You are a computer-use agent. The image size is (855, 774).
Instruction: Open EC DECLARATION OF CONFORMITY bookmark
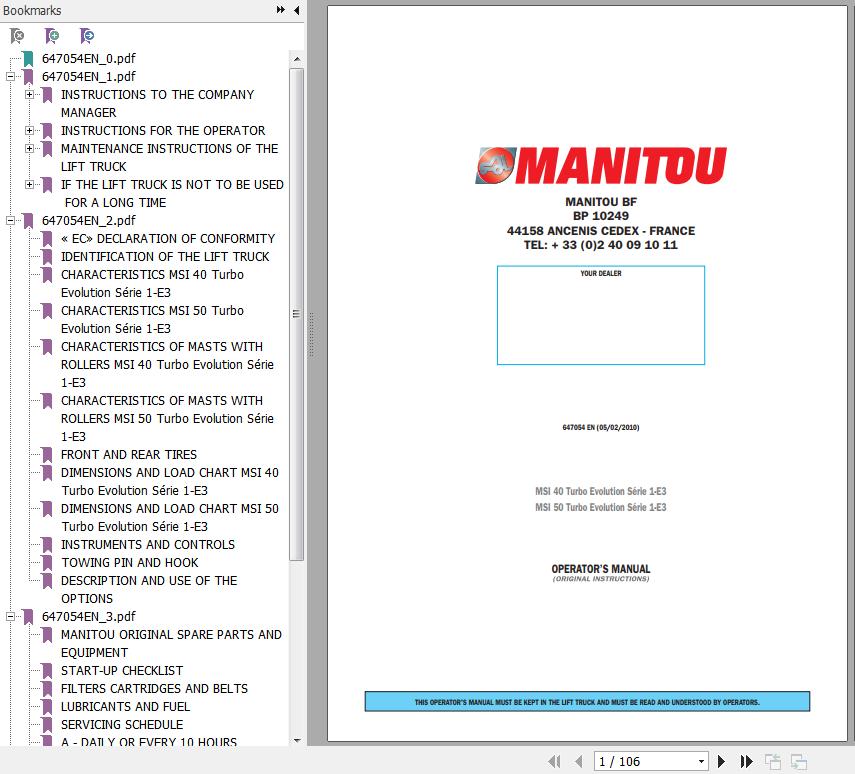pos(167,238)
